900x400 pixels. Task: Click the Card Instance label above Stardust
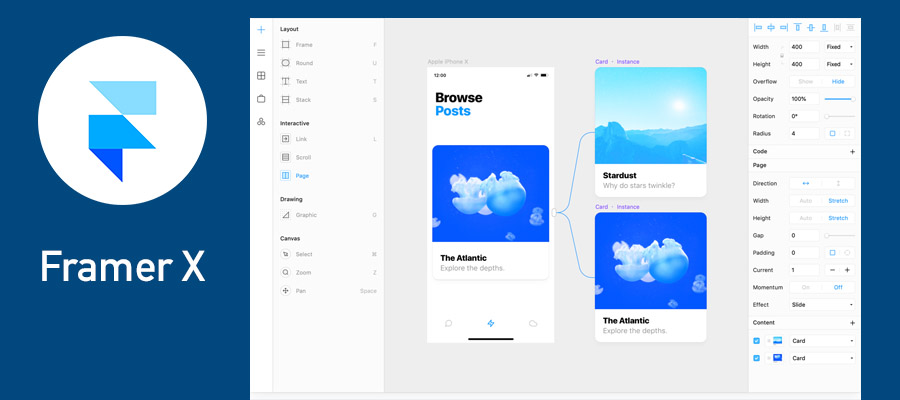[x=617, y=62]
